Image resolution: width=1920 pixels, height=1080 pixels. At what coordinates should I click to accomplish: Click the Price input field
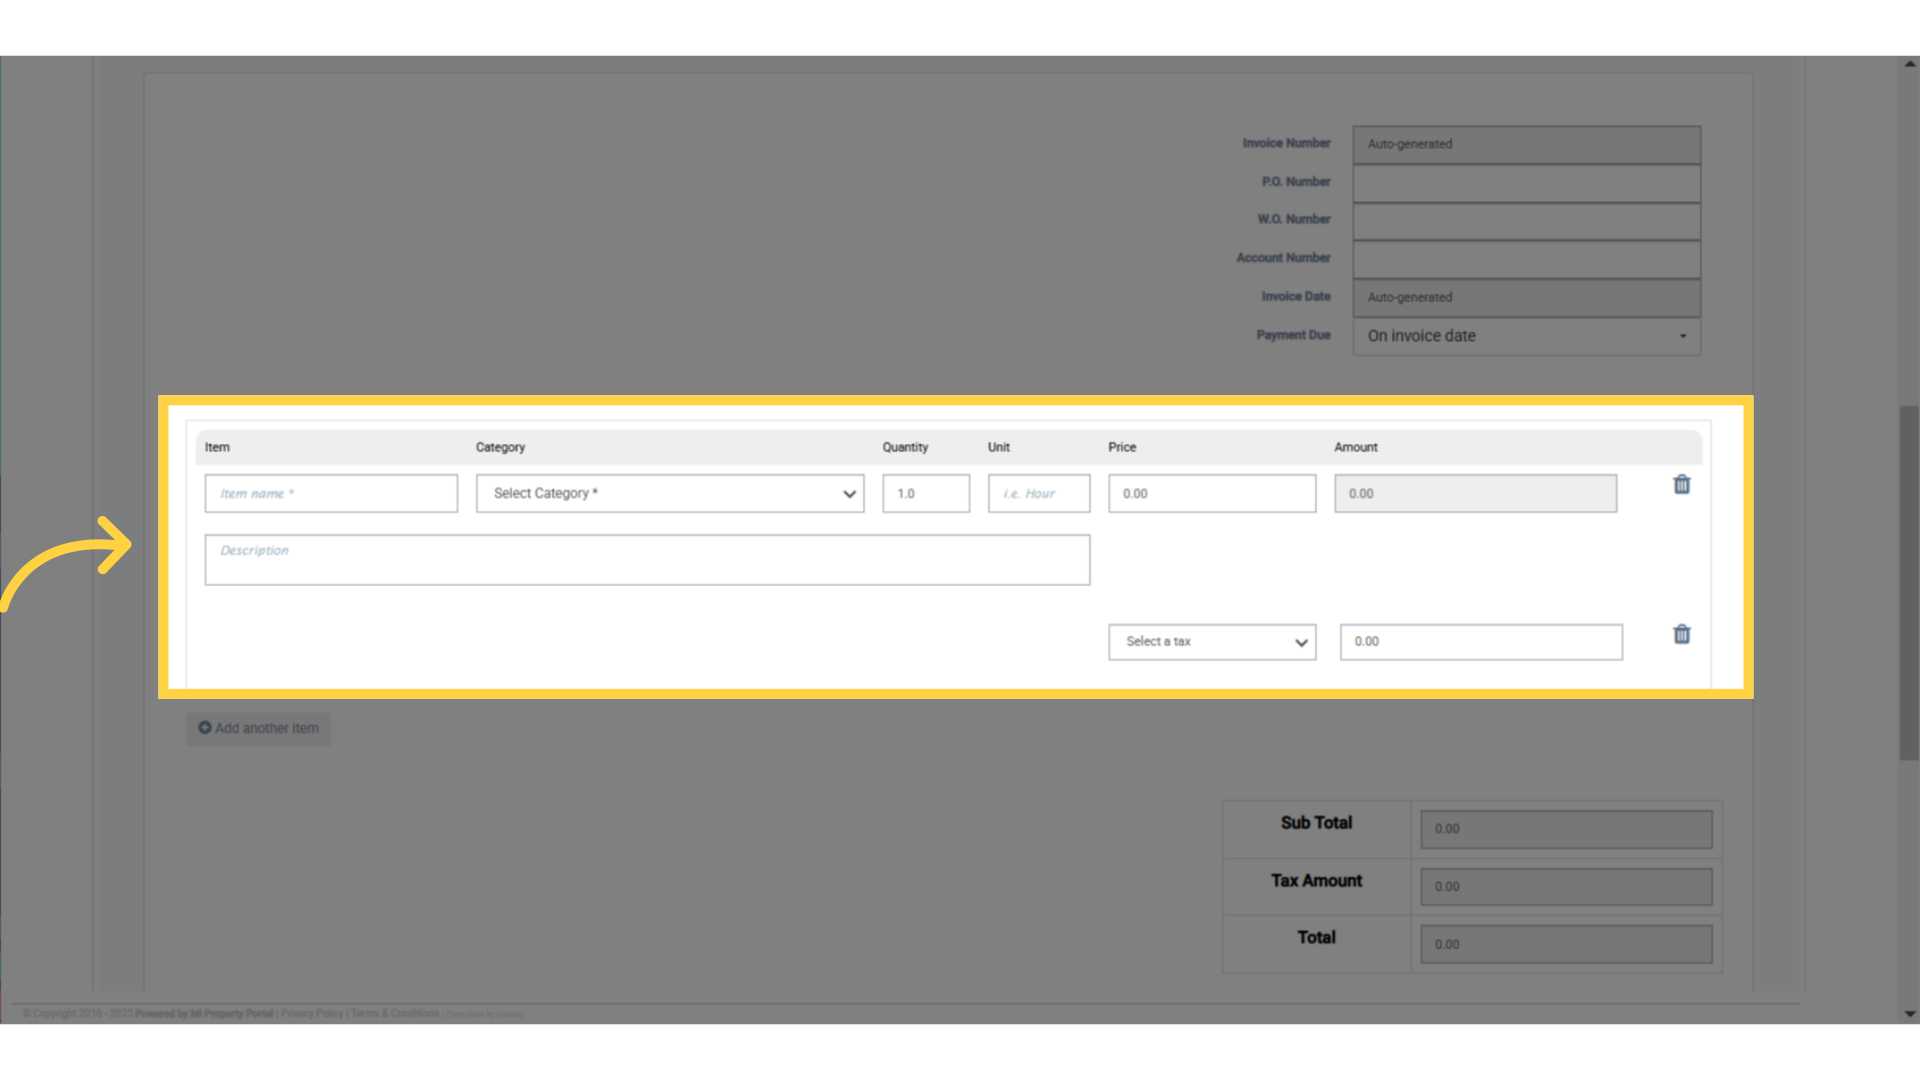1211,494
